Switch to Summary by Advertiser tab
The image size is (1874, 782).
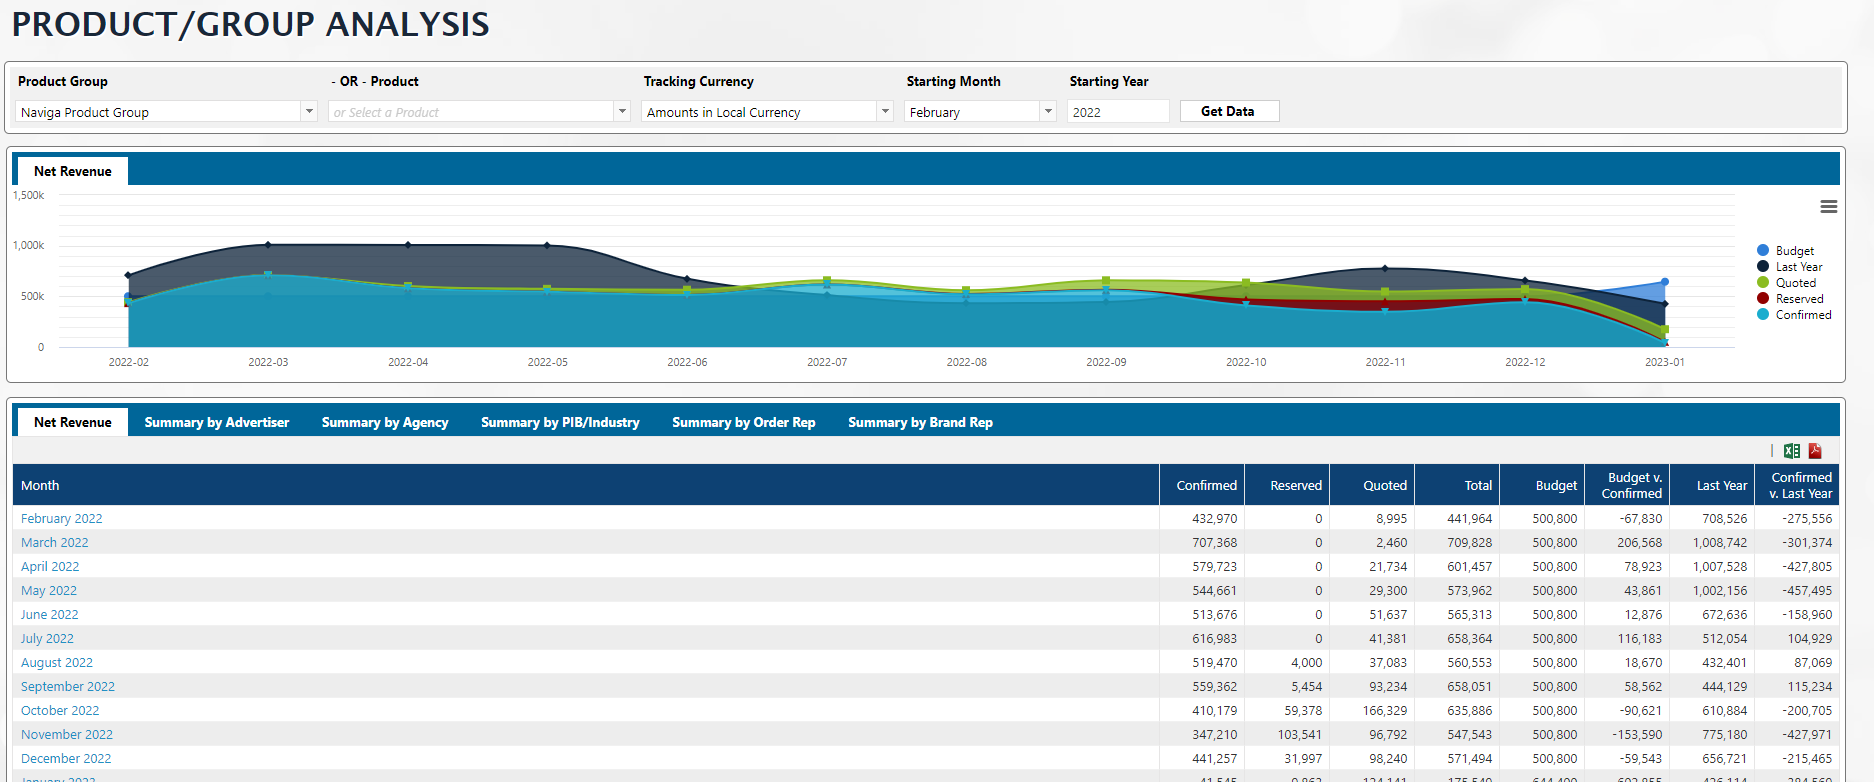216,423
